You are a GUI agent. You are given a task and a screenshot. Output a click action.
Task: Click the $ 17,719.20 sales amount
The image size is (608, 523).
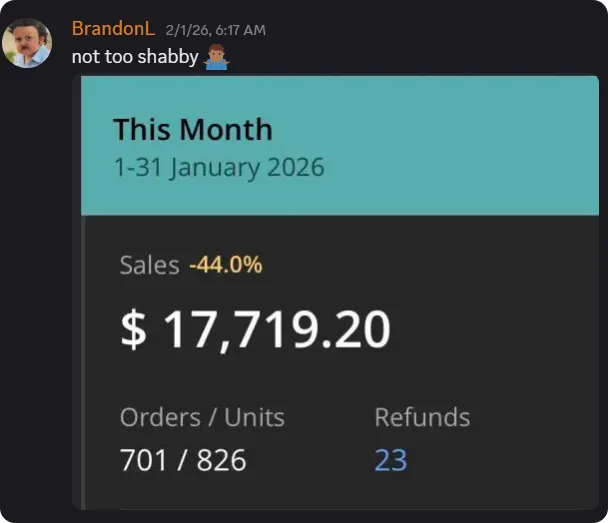click(x=255, y=330)
